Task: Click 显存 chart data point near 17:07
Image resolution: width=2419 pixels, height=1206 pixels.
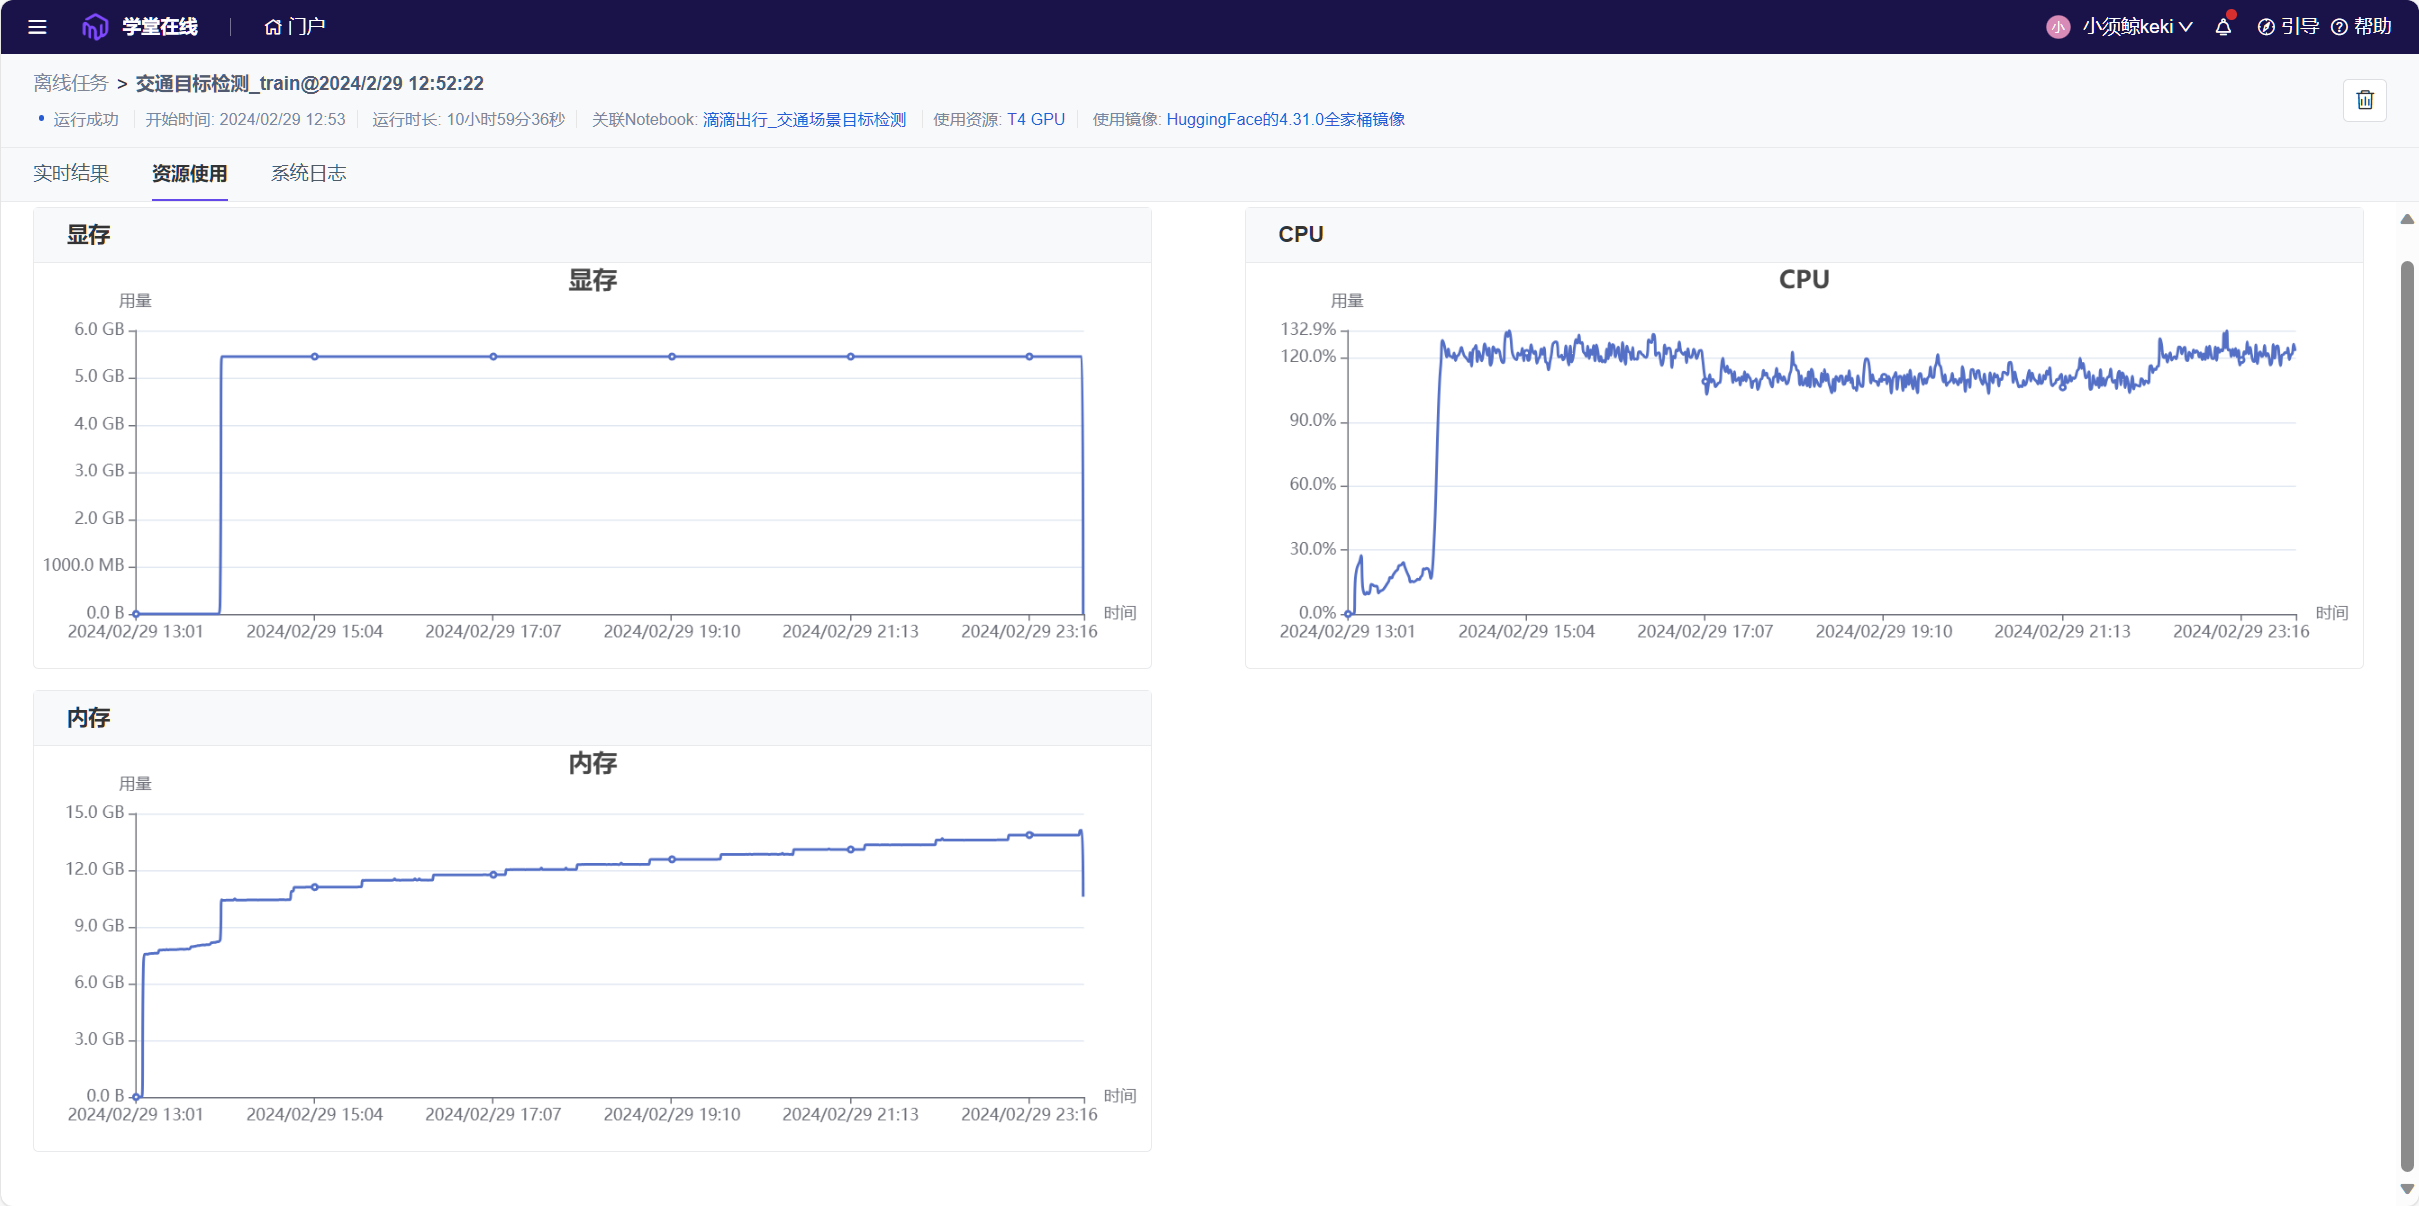Action: (493, 357)
